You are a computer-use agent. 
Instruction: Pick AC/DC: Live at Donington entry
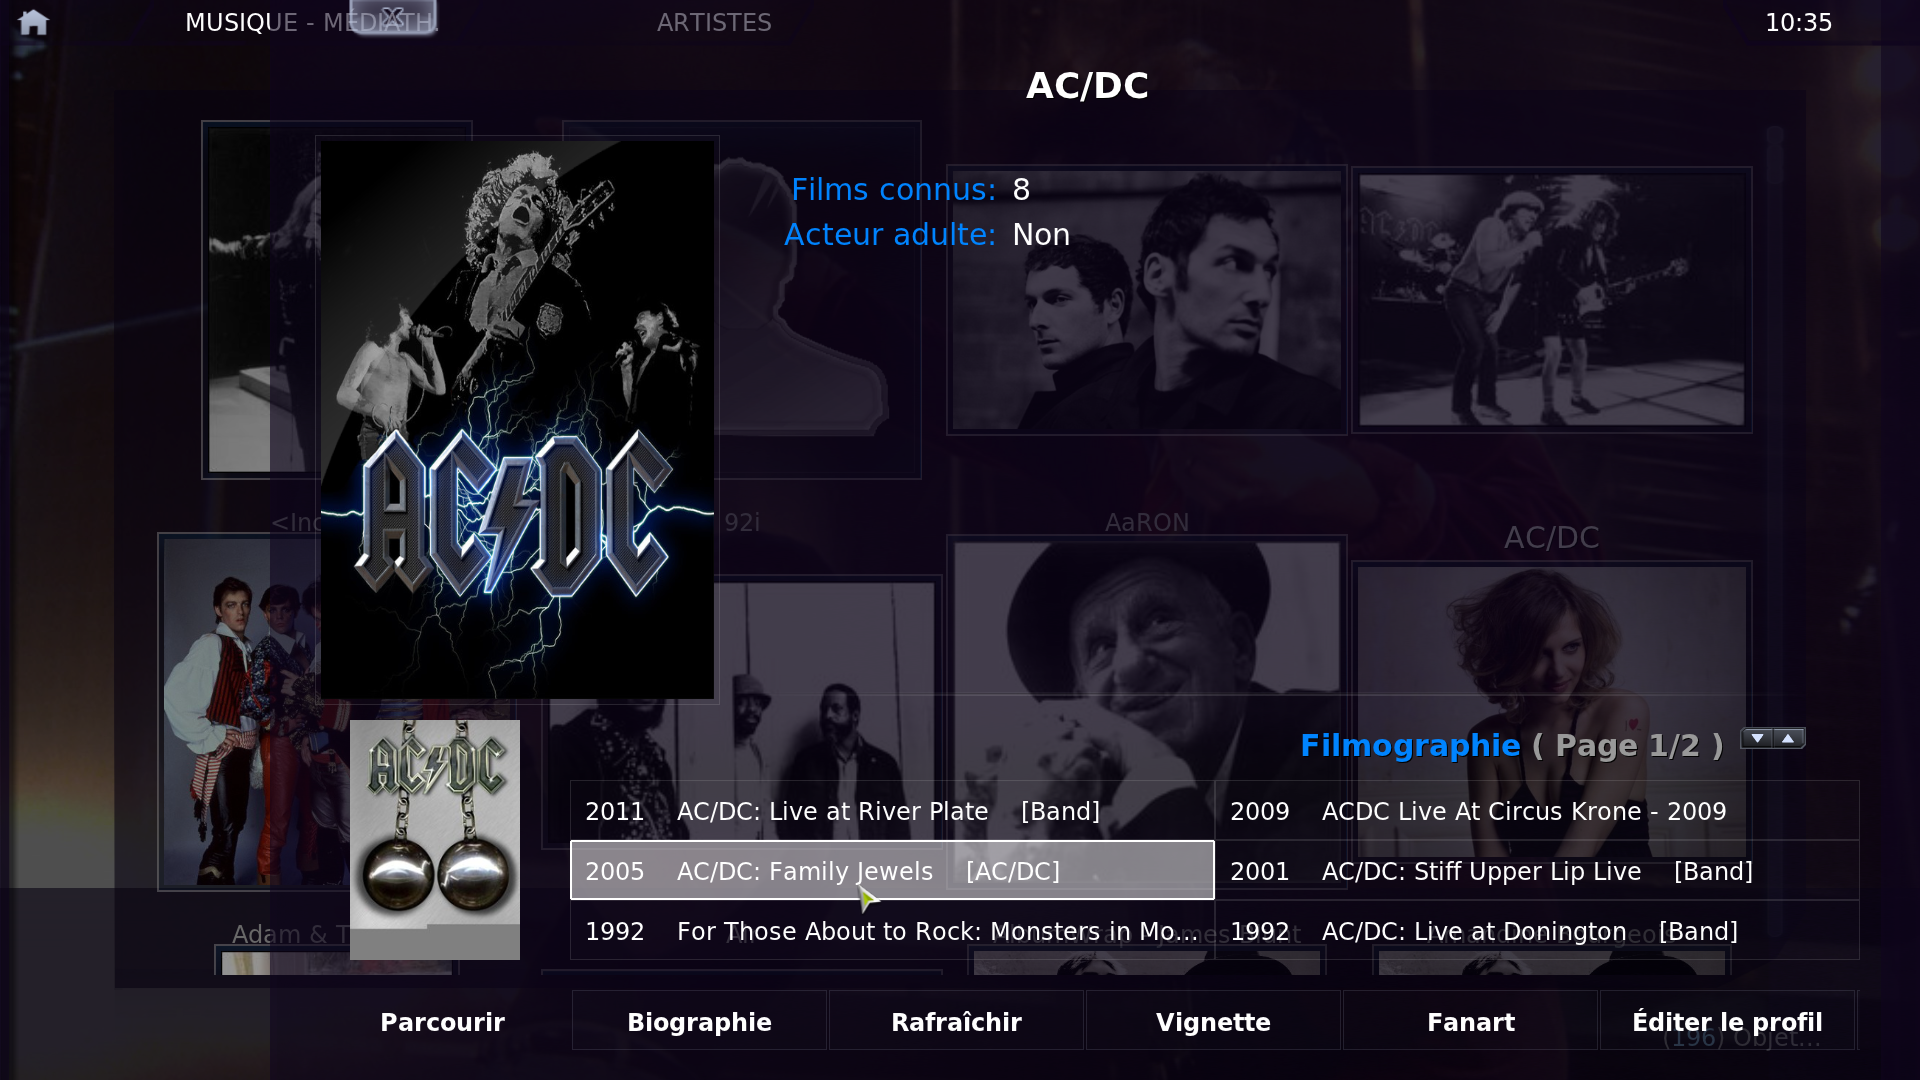coord(1537,931)
